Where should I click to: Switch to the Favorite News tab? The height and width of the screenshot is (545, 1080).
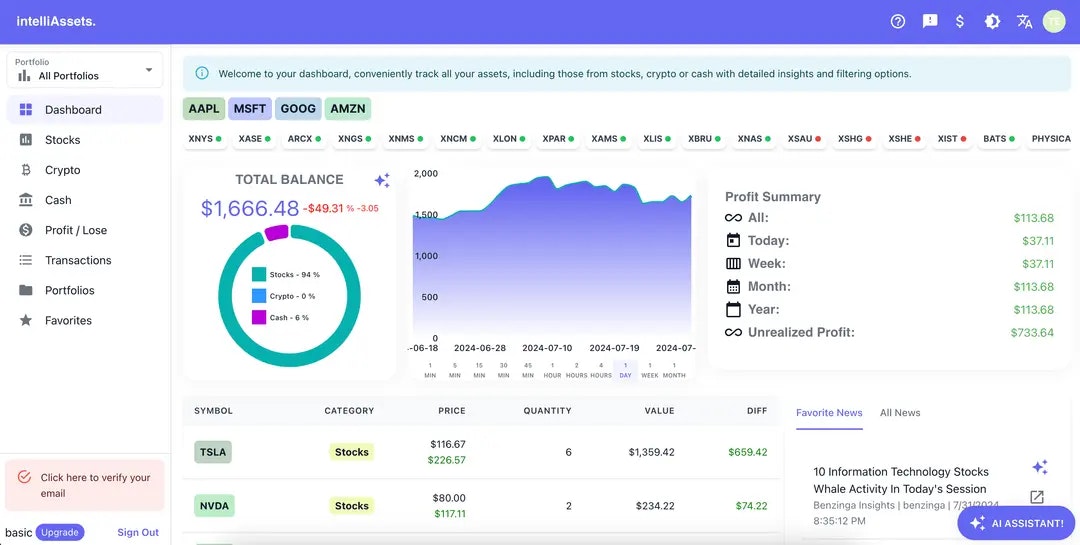tap(829, 413)
